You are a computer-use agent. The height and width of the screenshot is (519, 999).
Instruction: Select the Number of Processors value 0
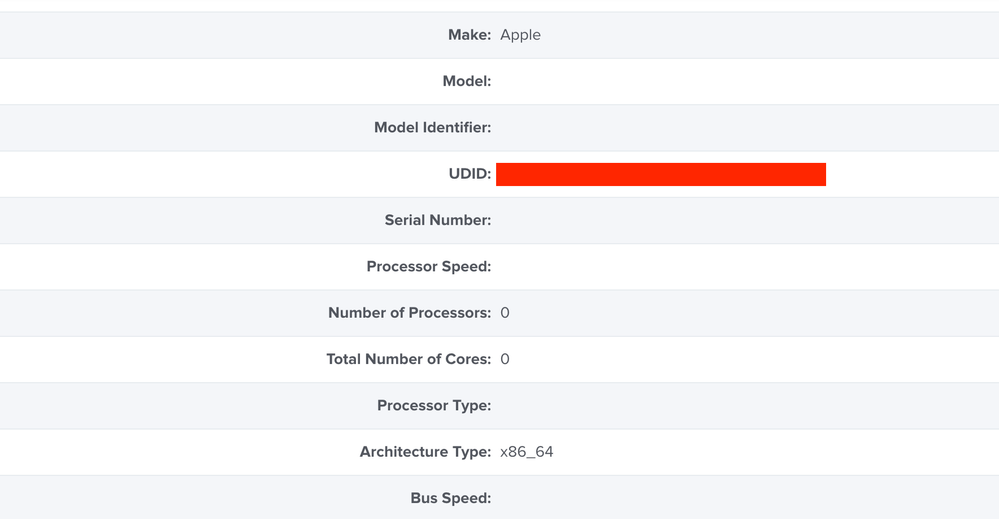pyautogui.click(x=505, y=313)
